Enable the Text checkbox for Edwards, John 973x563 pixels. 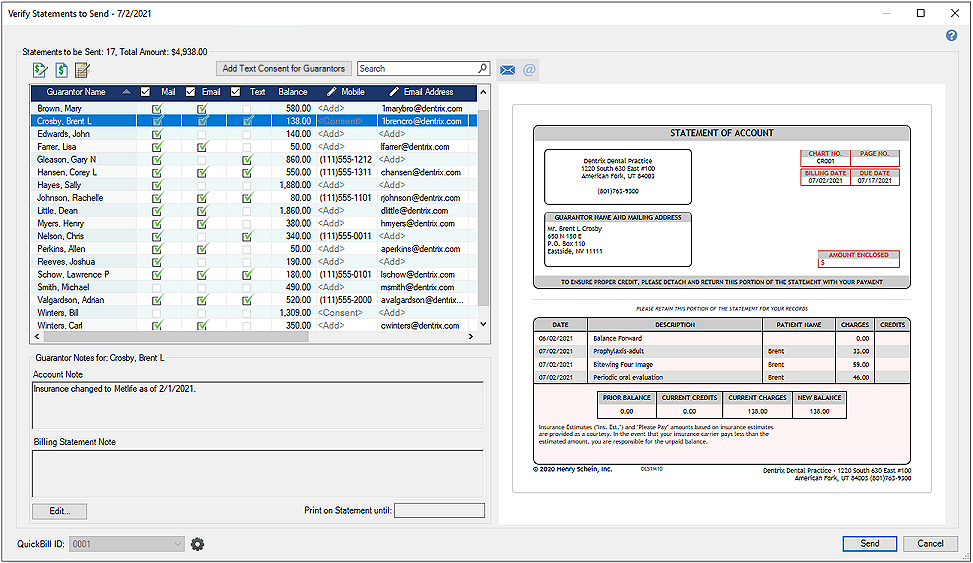[247, 134]
